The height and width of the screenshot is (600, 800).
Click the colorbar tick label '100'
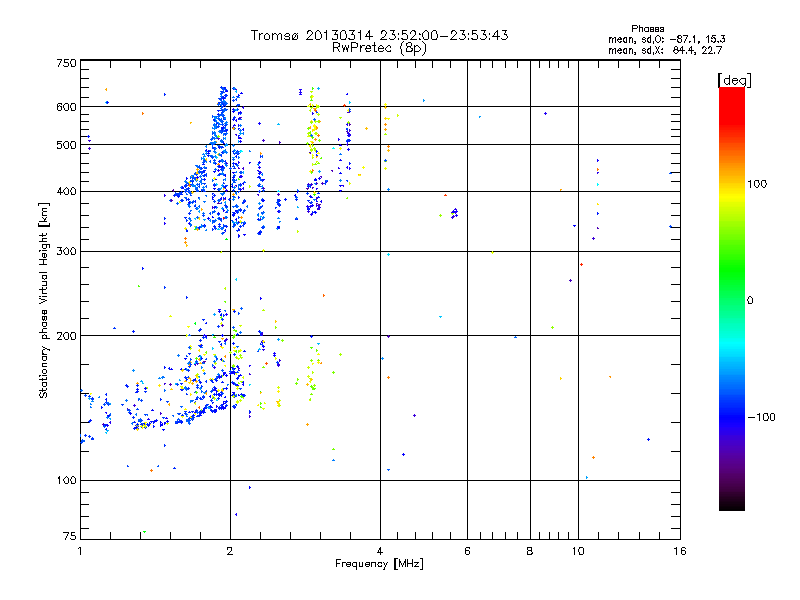pos(757,184)
